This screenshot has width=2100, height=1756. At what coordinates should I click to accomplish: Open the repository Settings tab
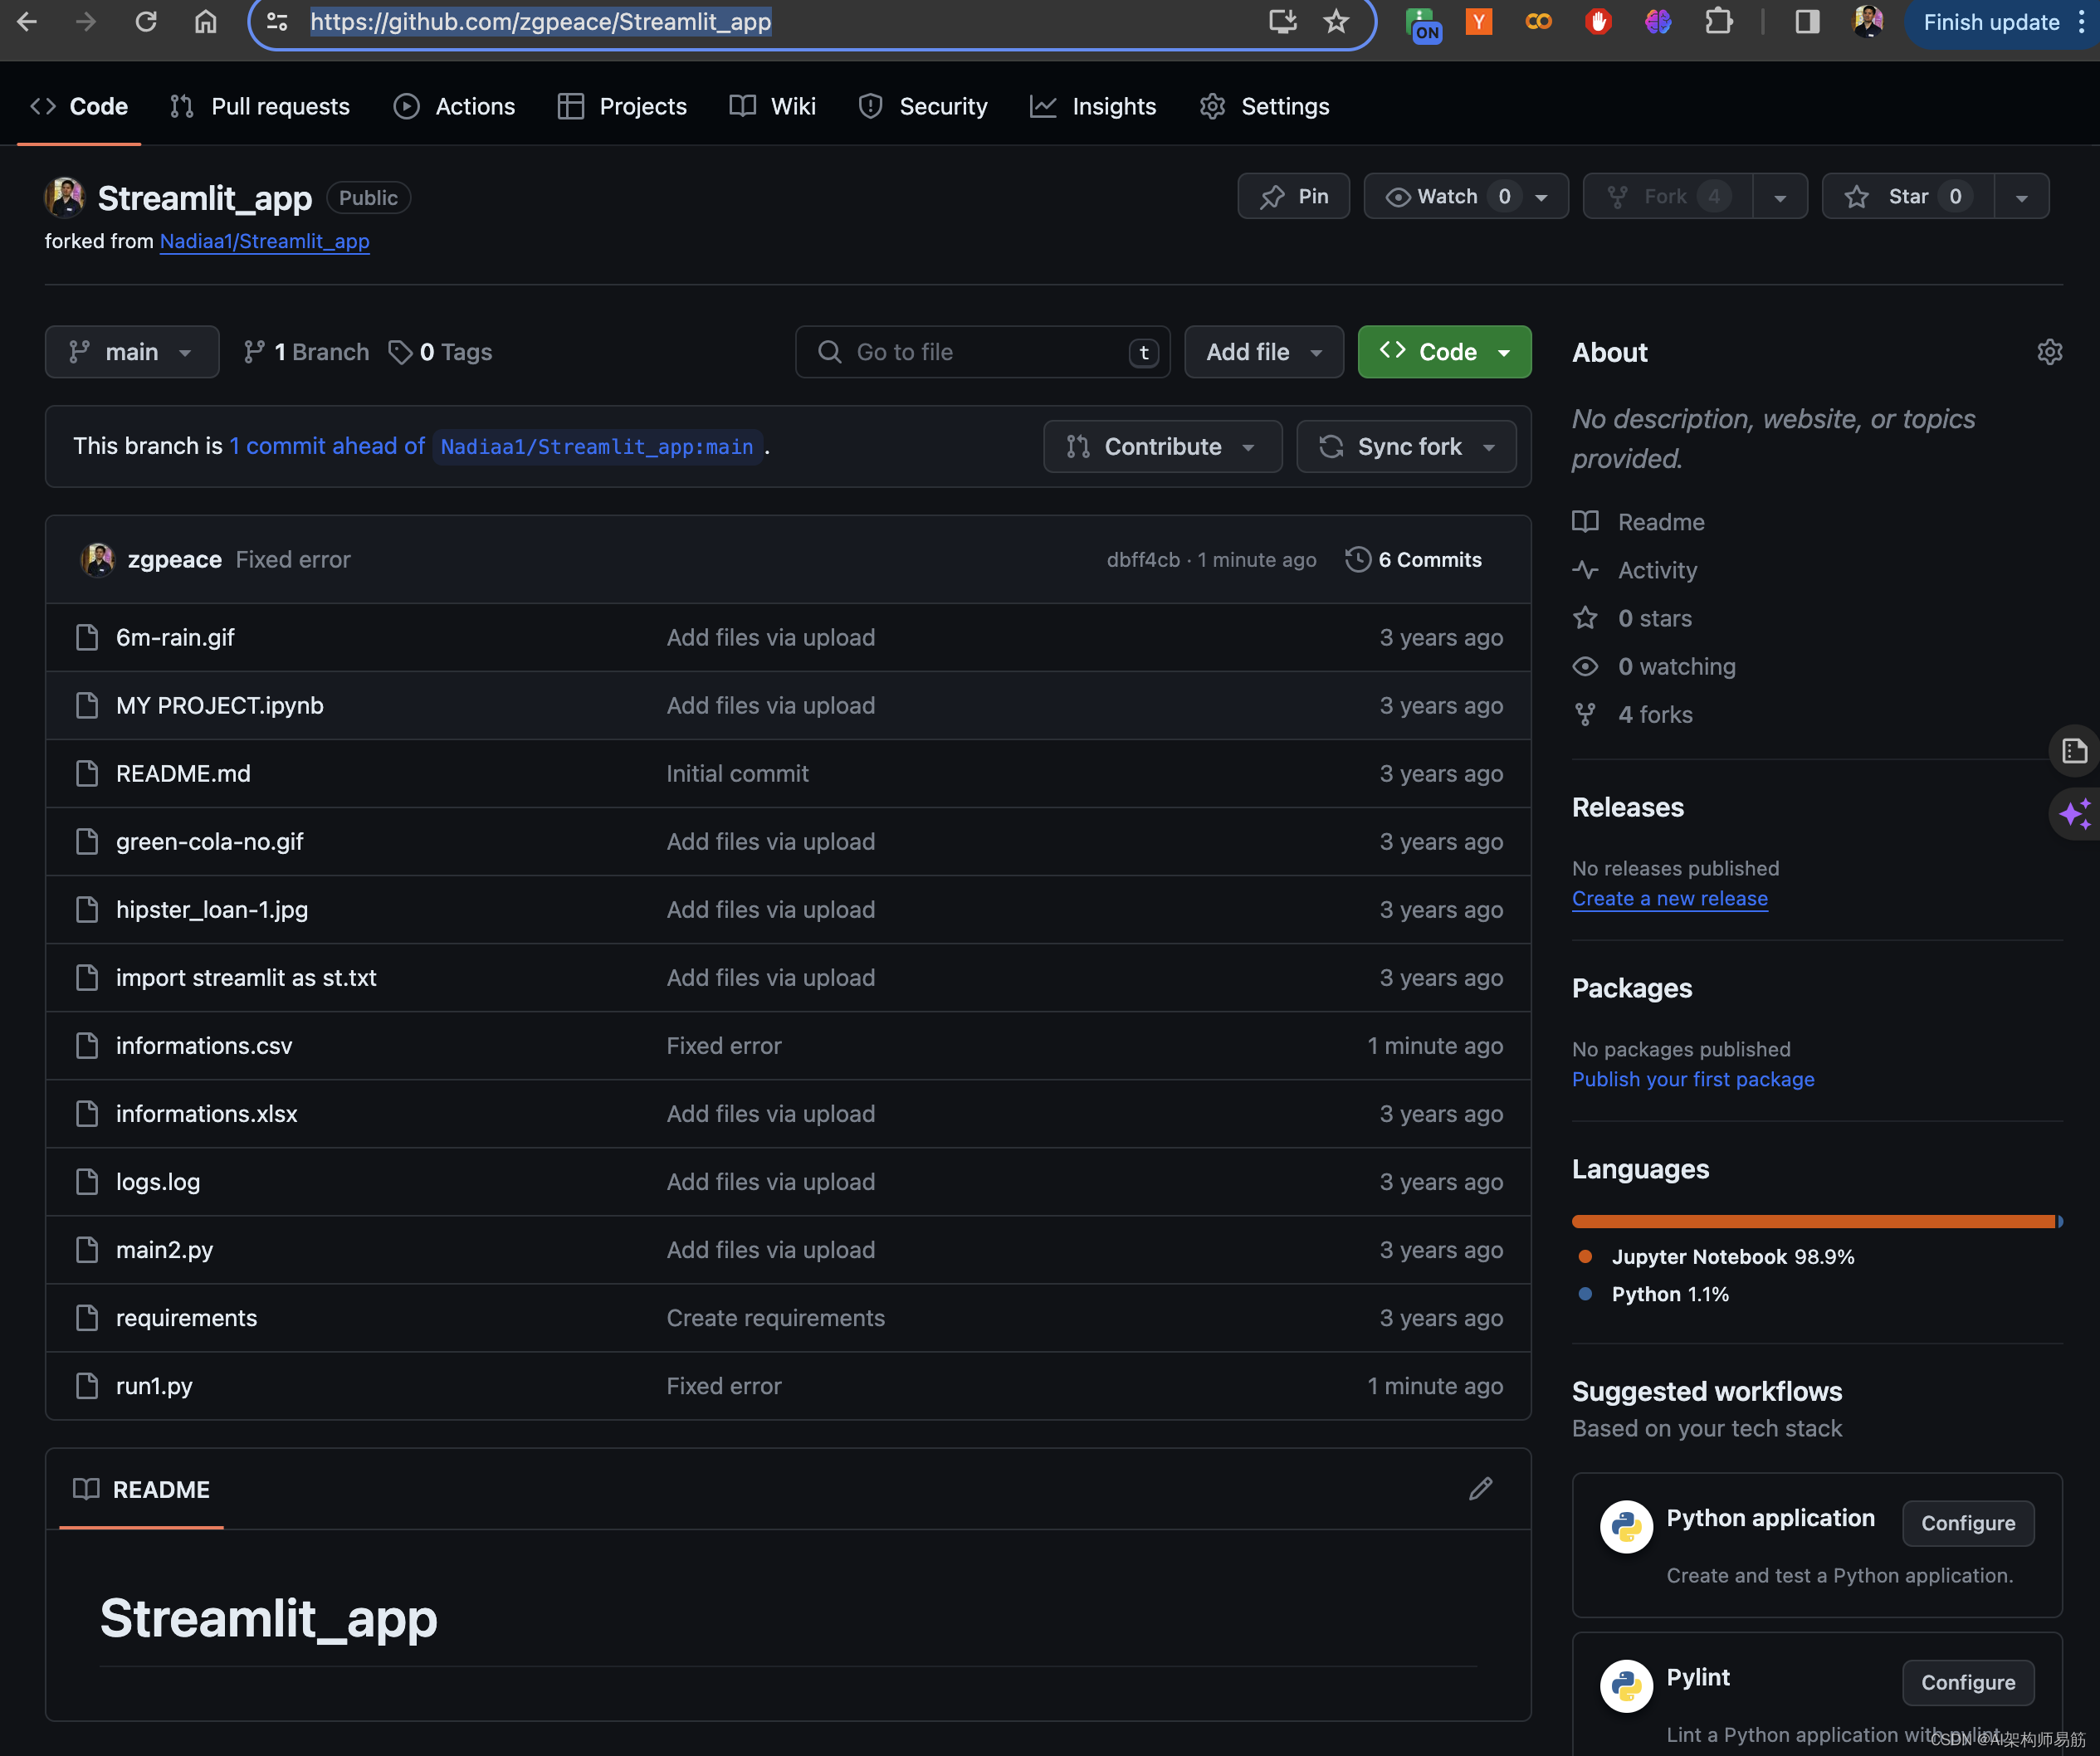pyautogui.click(x=1264, y=106)
